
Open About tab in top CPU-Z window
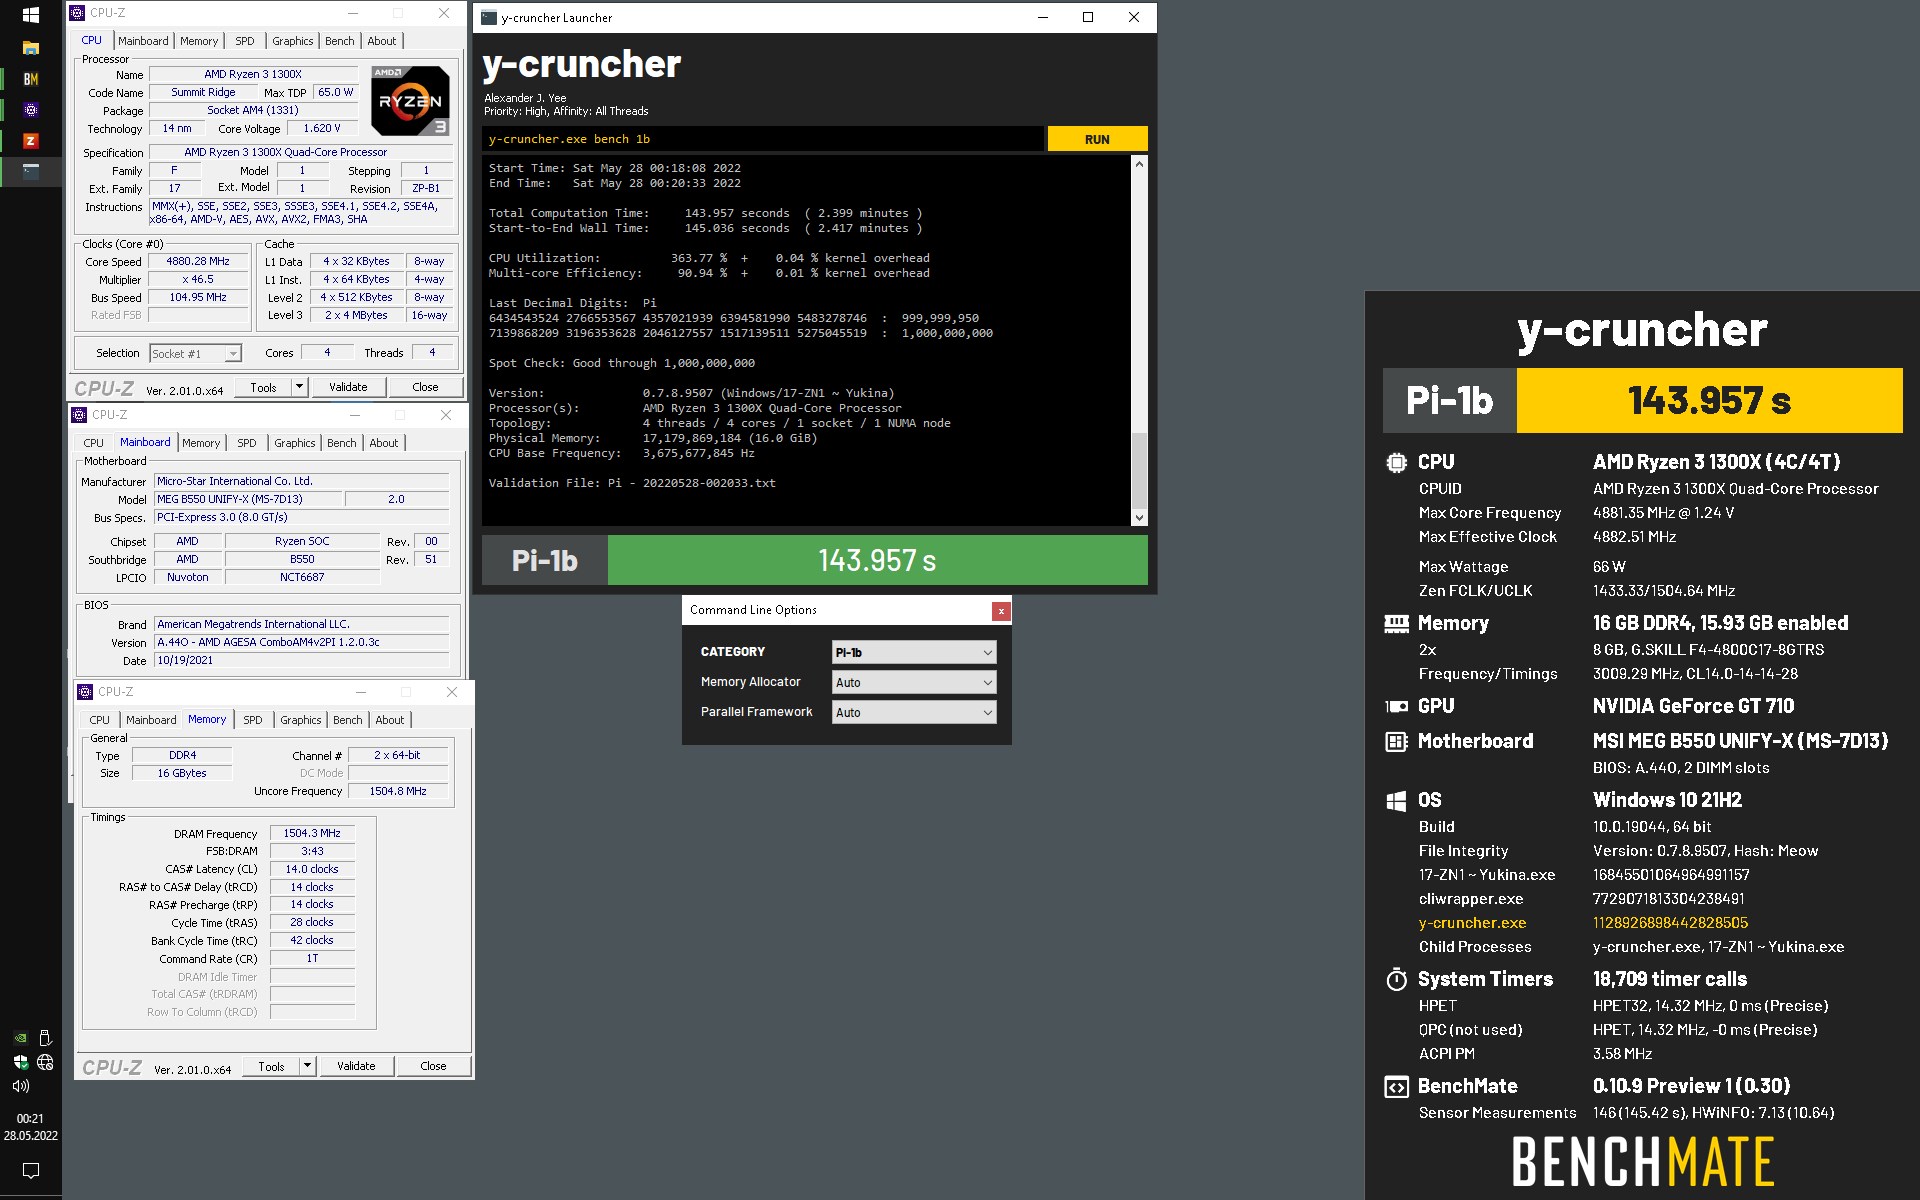(x=382, y=41)
